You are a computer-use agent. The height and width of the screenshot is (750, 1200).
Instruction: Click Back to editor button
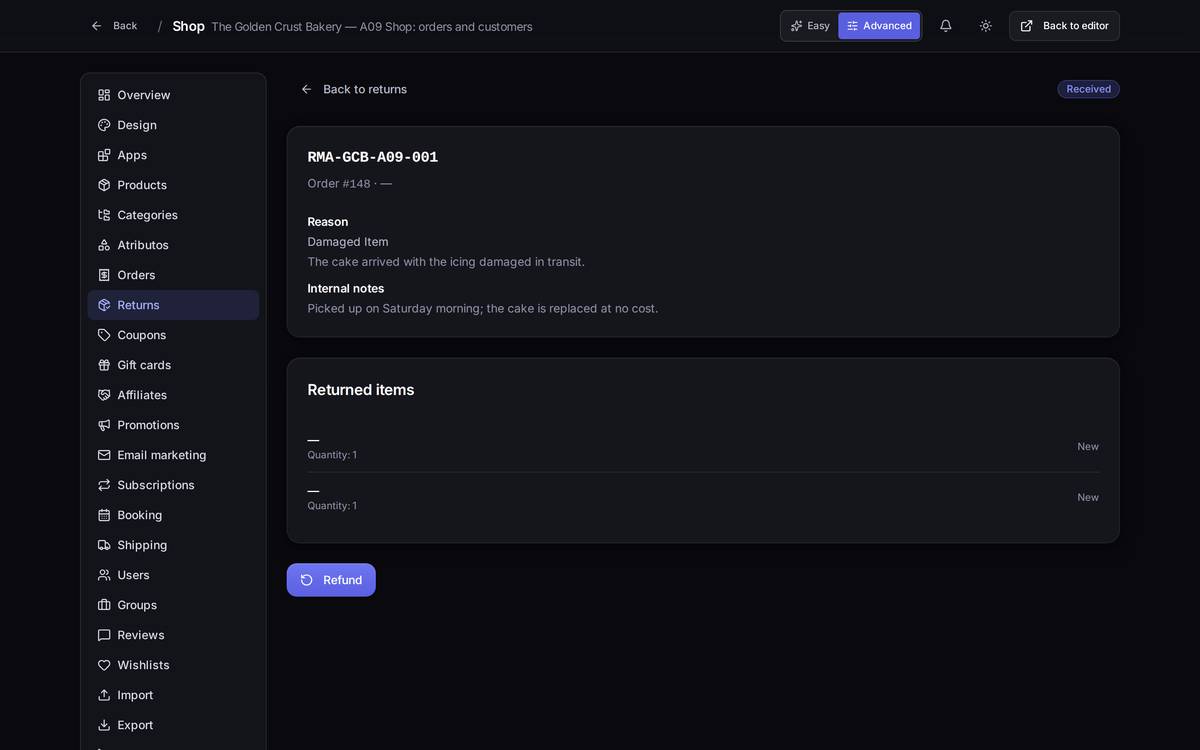point(1064,26)
